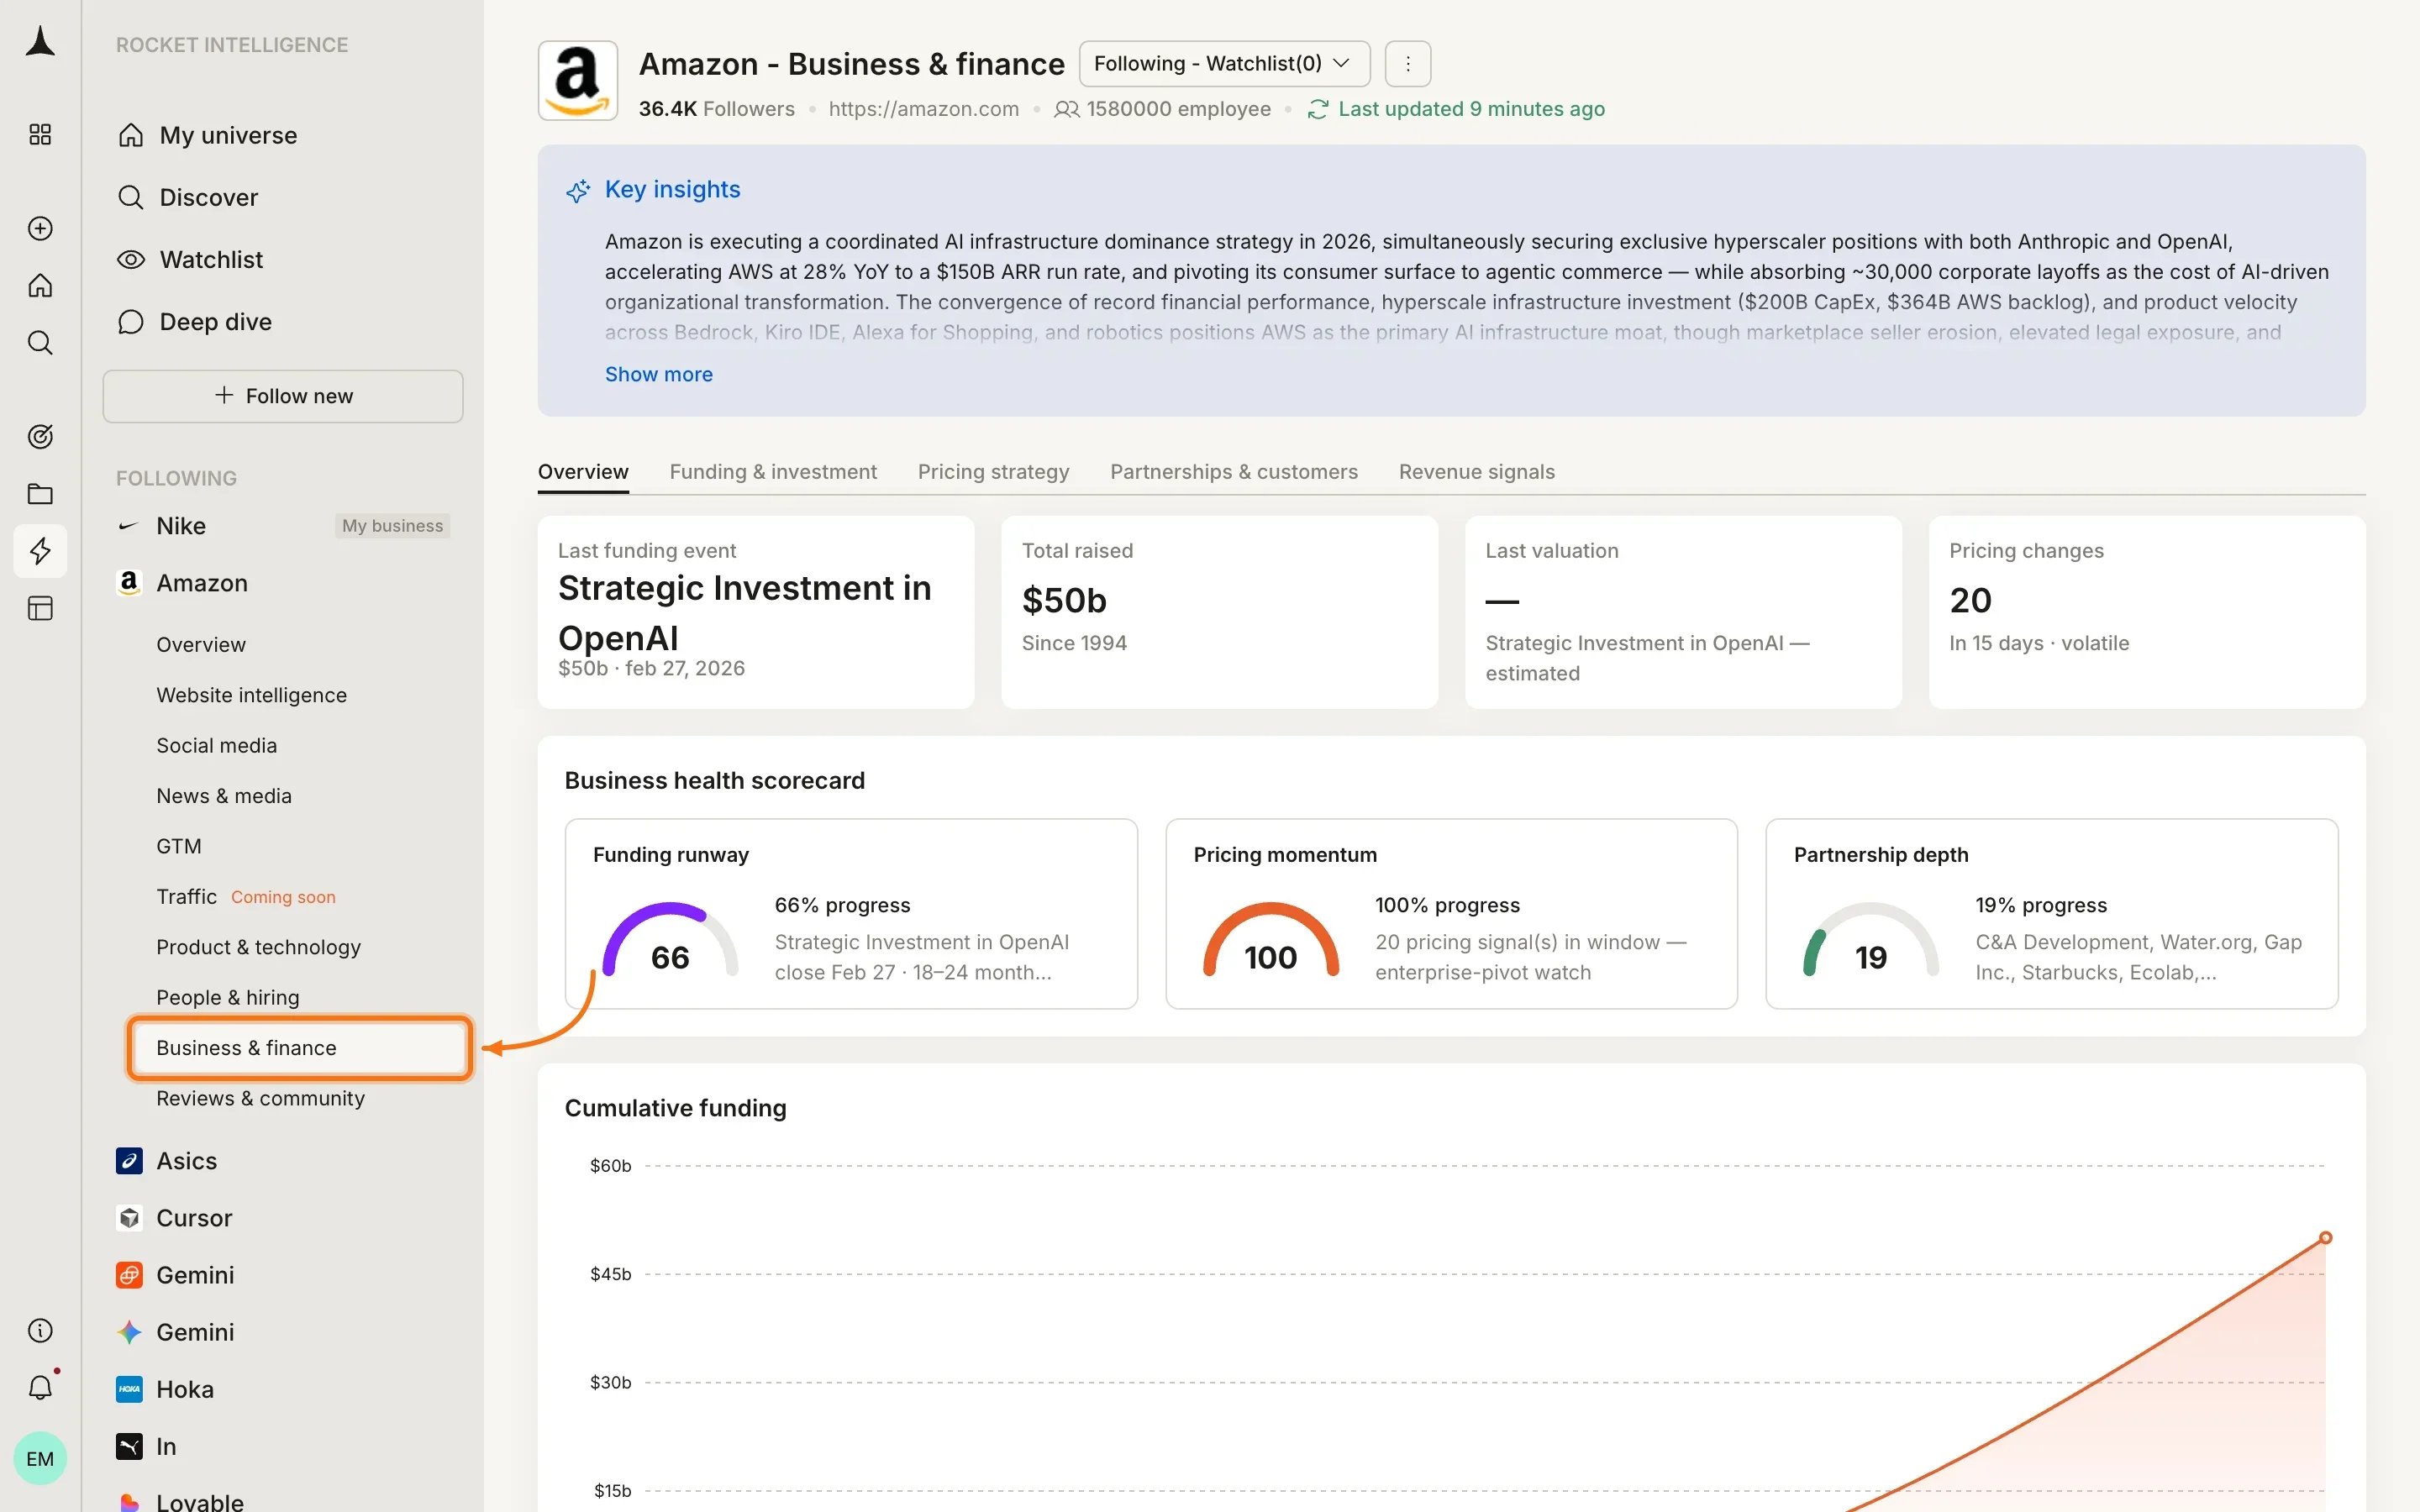2420x1512 pixels.
Task: Switch to the Pricing strategy tab
Action: click(993, 472)
